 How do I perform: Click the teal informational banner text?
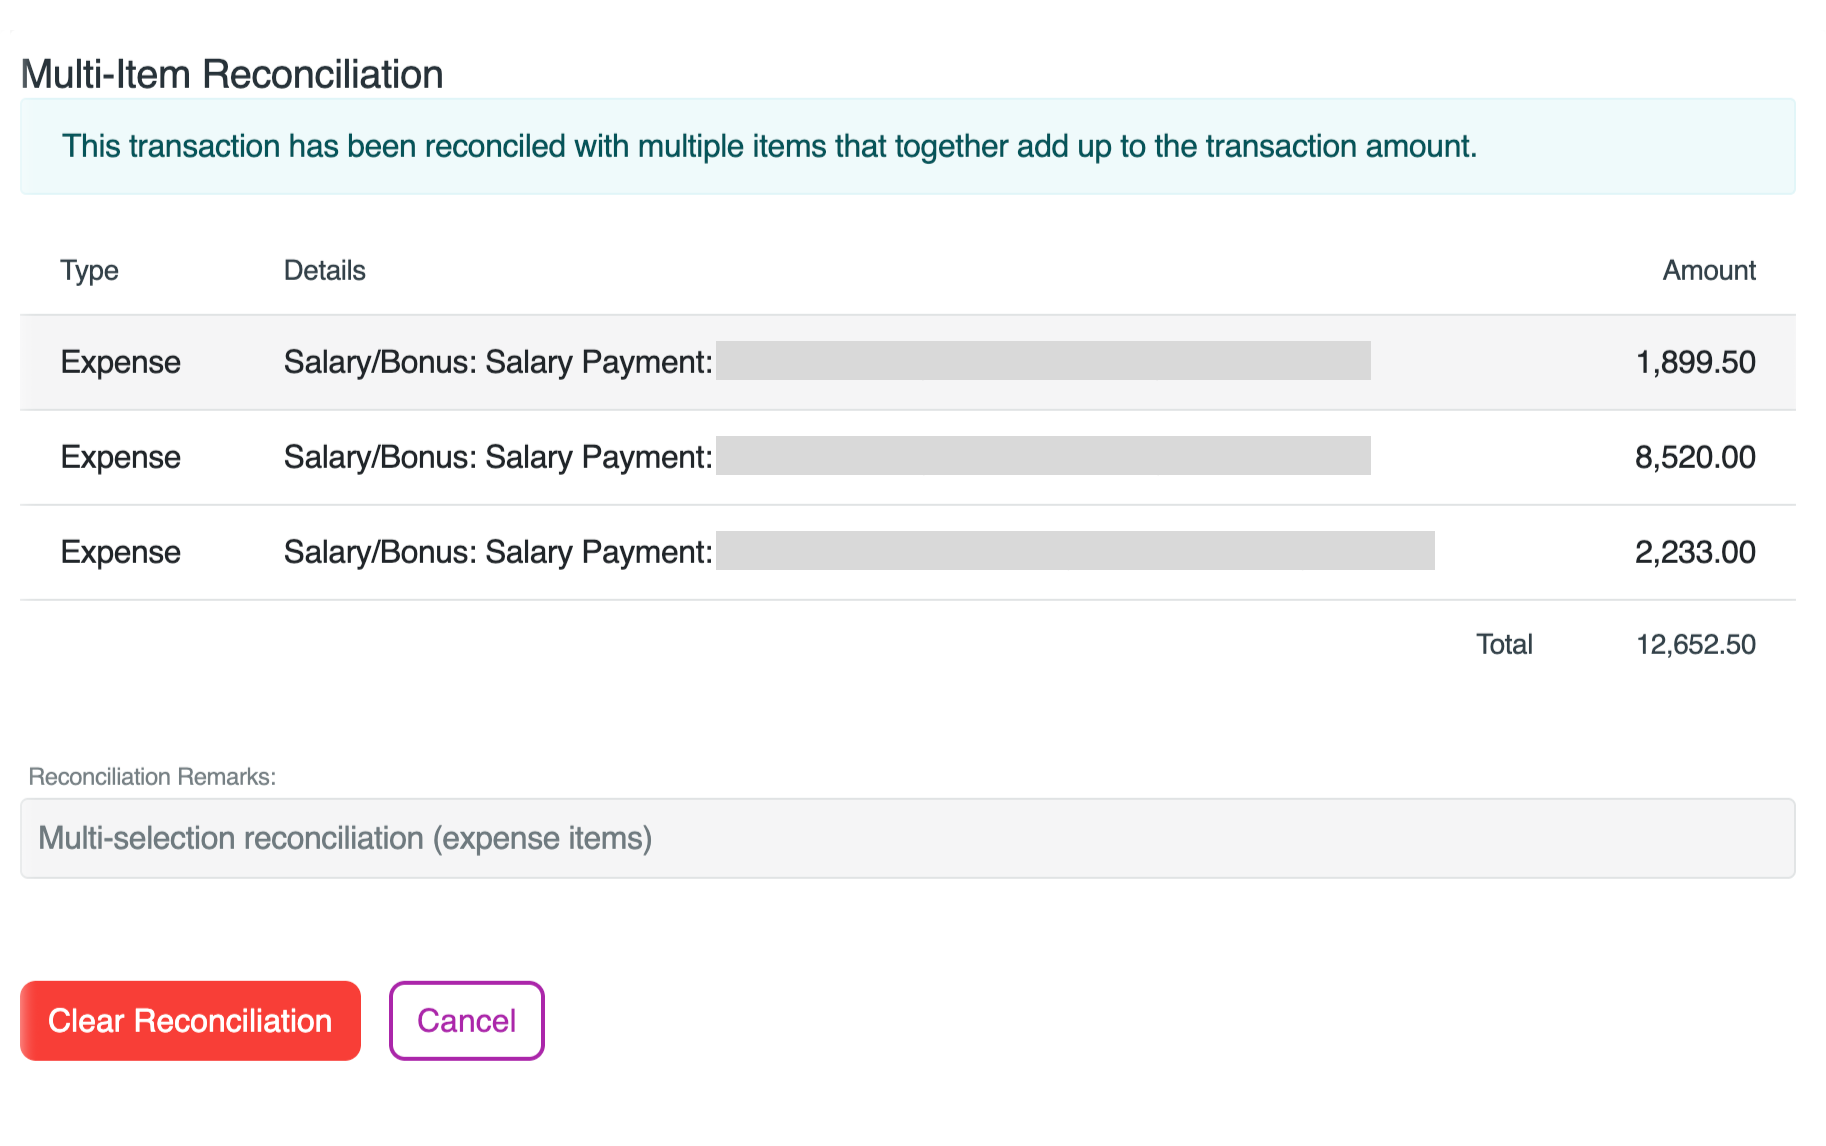pos(769,146)
